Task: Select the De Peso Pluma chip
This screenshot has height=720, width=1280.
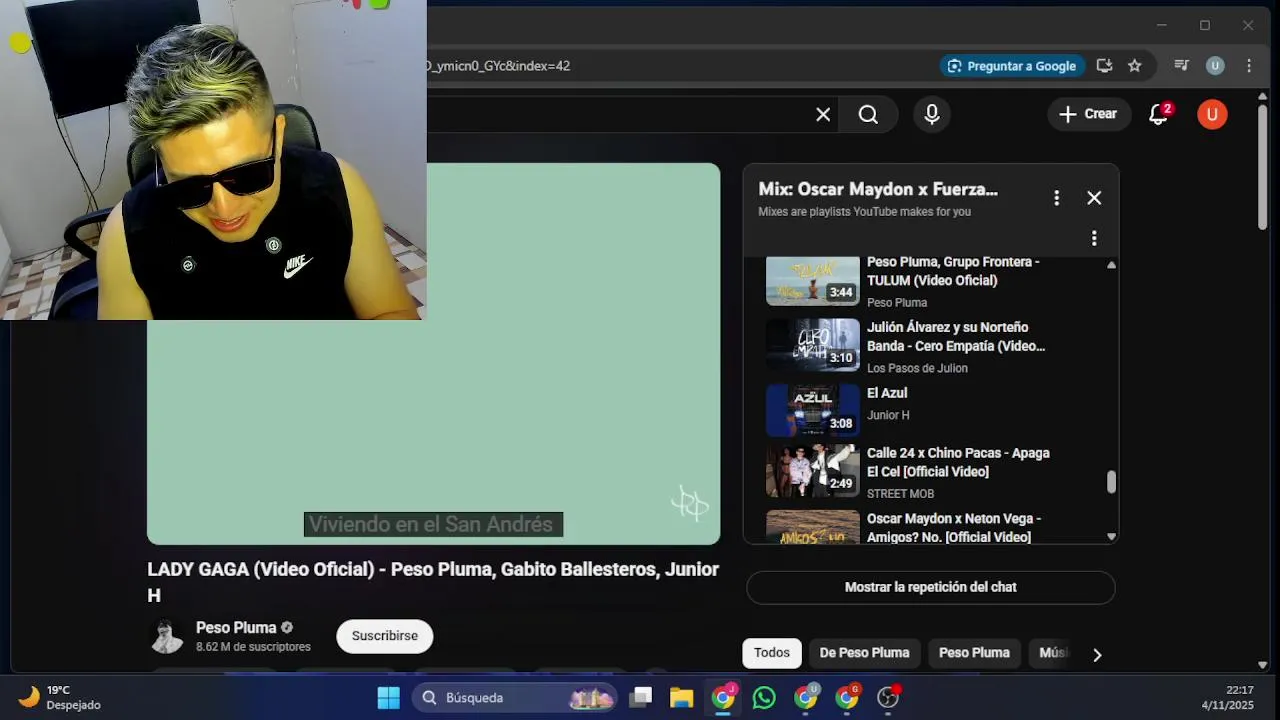Action: (x=864, y=653)
